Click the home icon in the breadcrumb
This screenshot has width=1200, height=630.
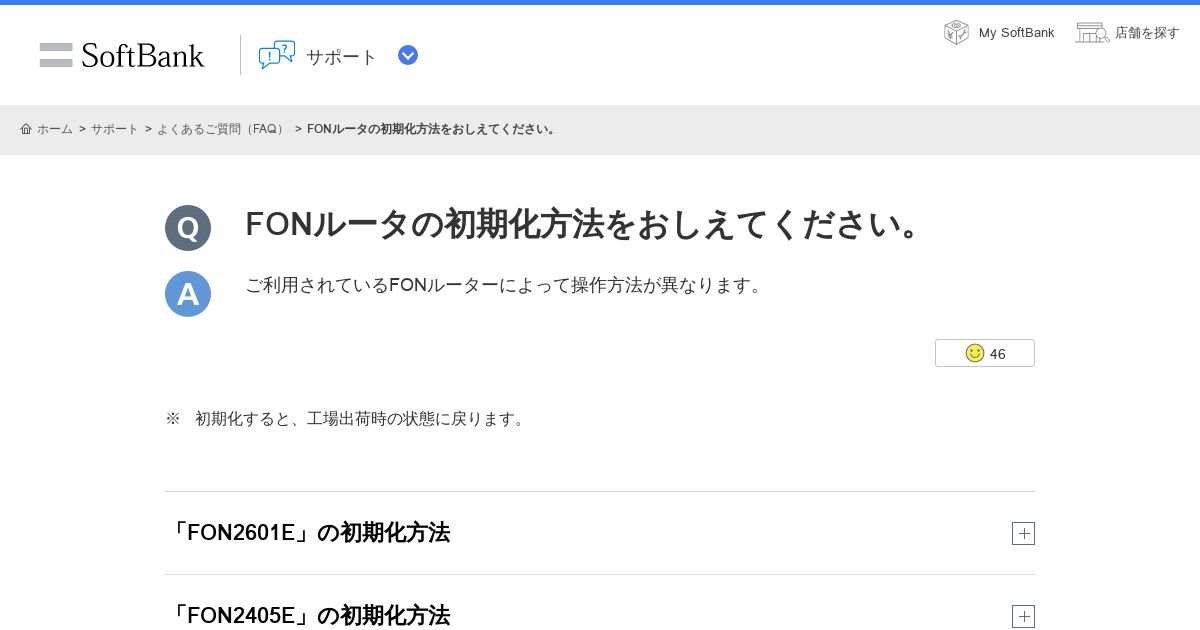click(26, 129)
